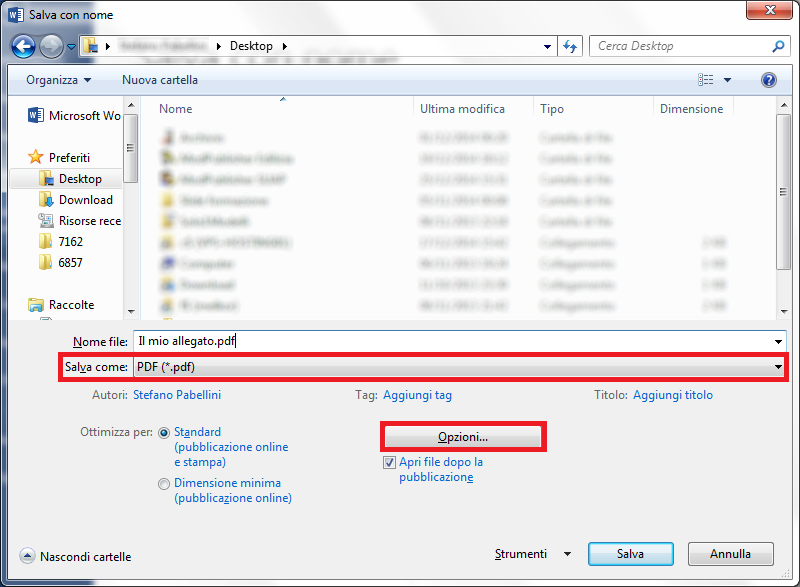
Task: Sort files by the Nome column header
Action: click(x=175, y=108)
